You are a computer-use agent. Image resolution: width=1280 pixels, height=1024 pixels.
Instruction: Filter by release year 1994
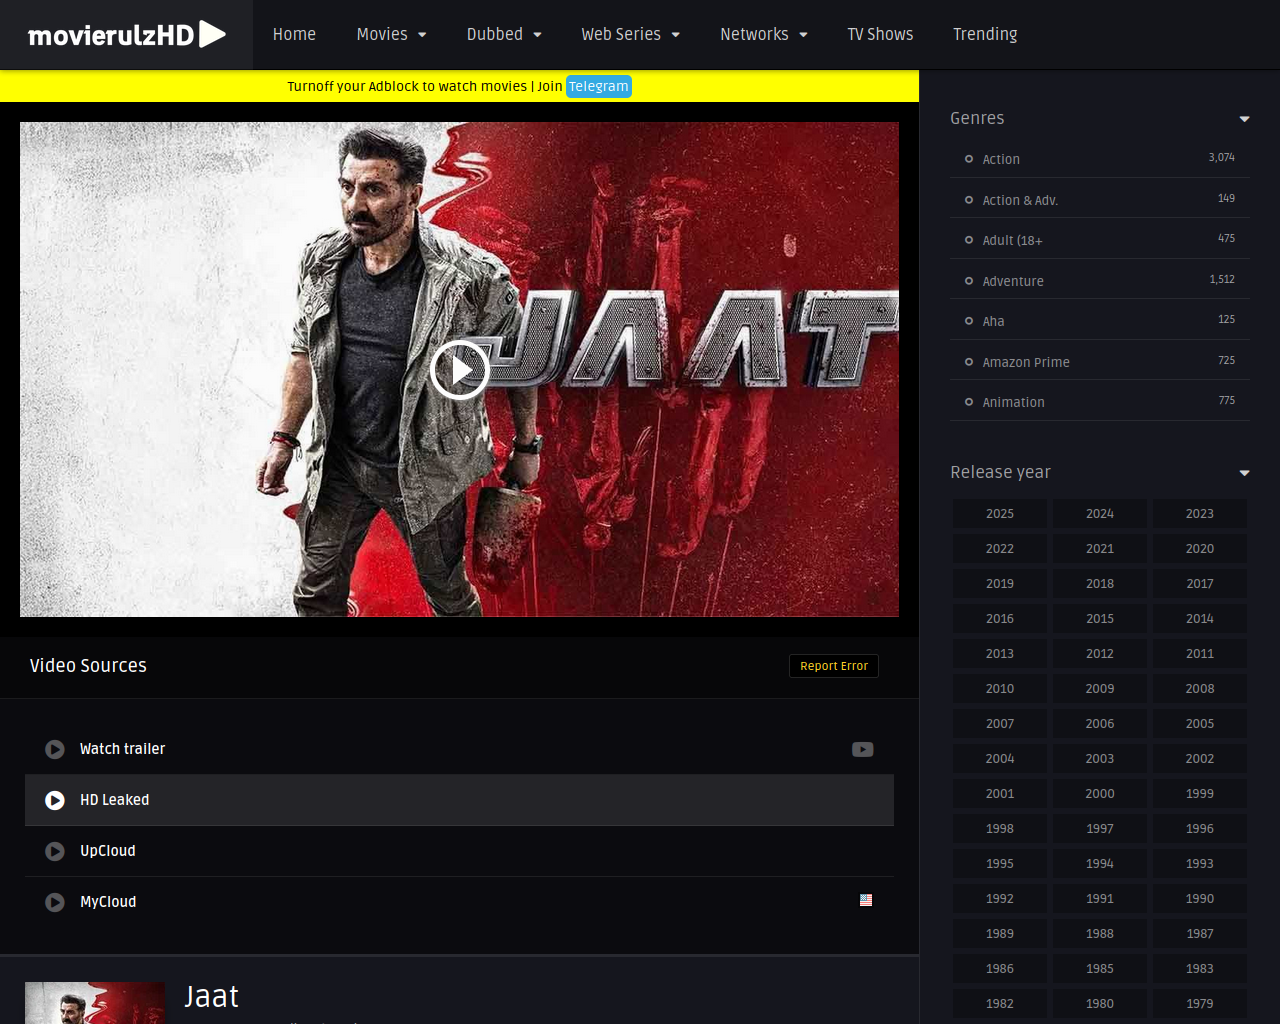[x=1100, y=864]
